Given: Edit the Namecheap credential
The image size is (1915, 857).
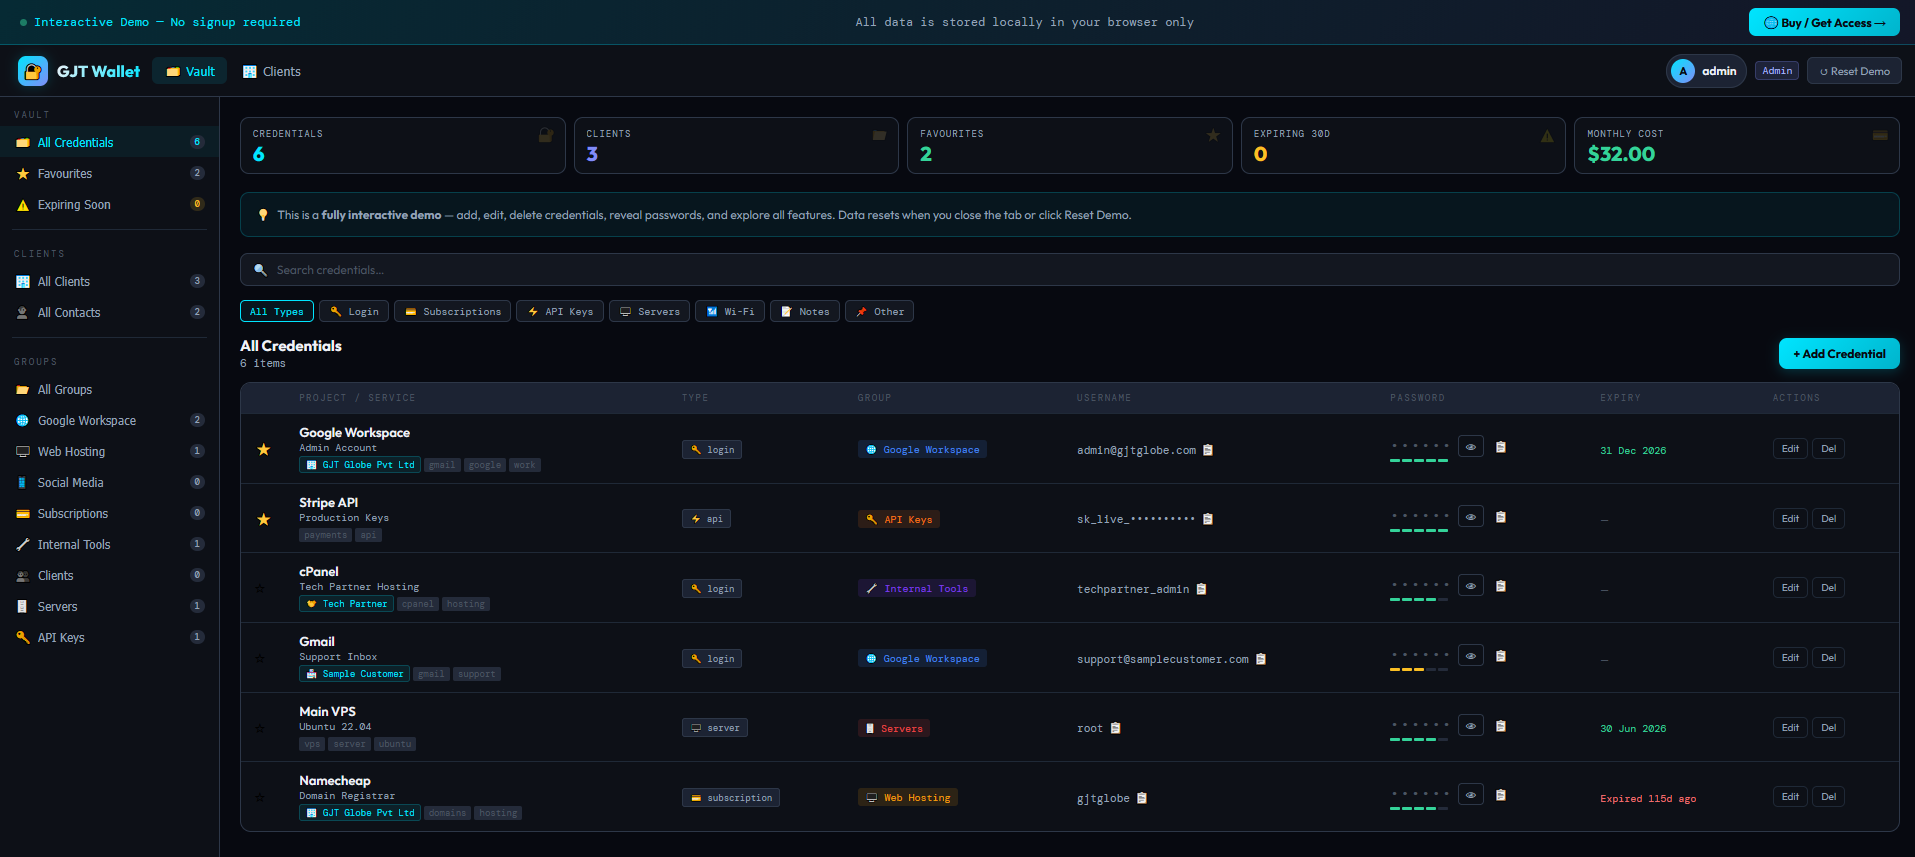Looking at the screenshot, I should (x=1790, y=796).
